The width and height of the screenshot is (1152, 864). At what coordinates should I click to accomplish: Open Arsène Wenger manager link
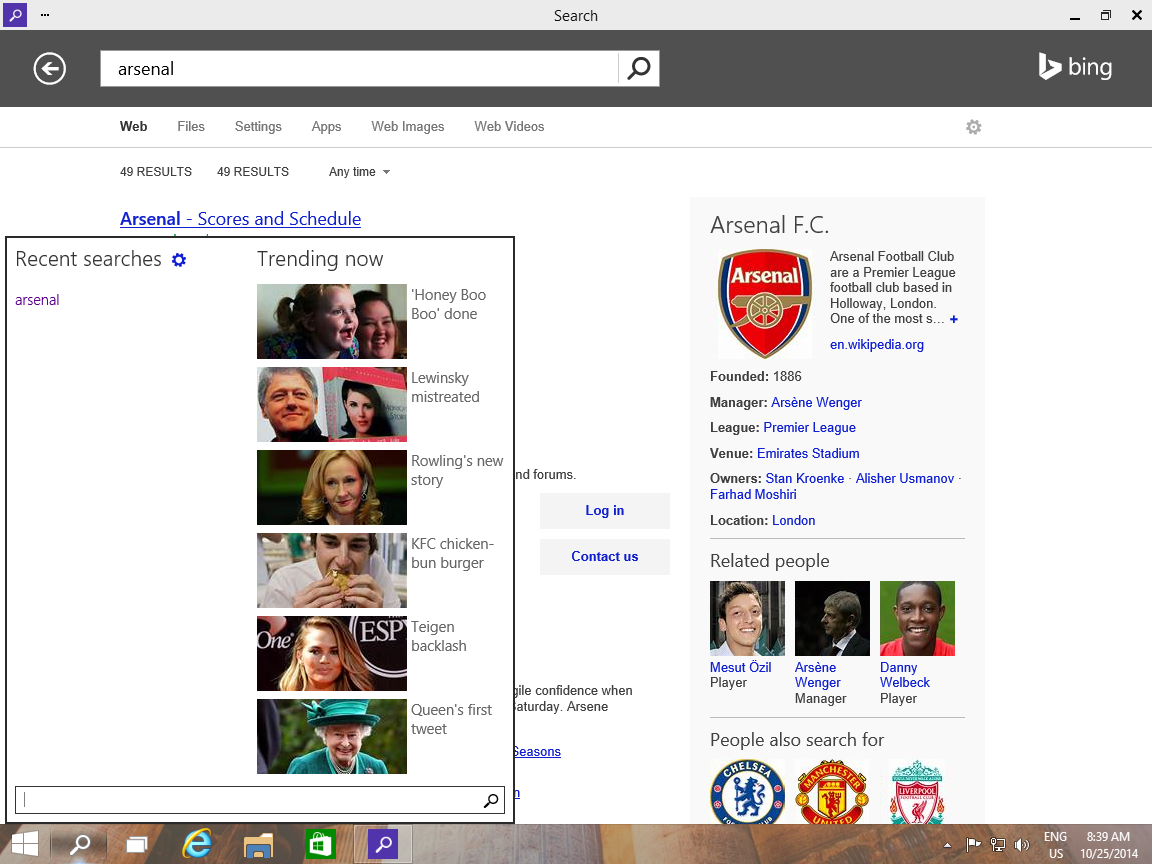(x=816, y=403)
